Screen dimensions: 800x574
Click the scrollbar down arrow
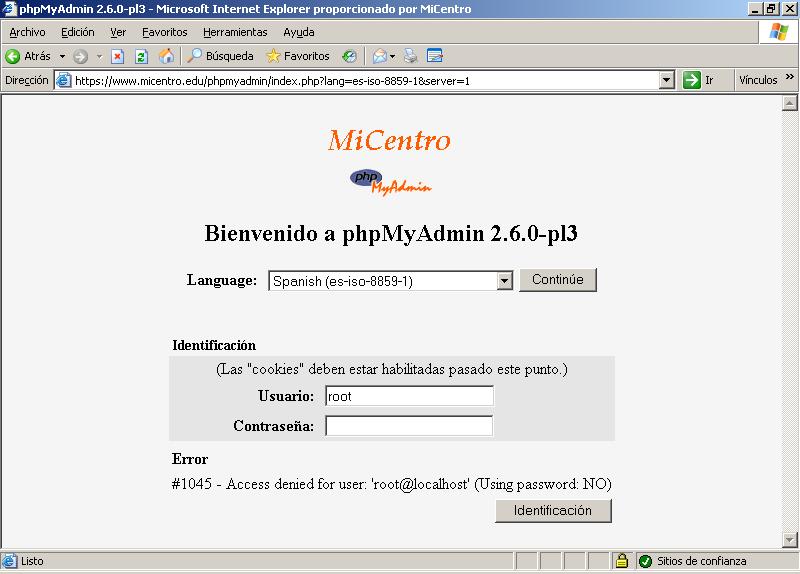[789, 539]
